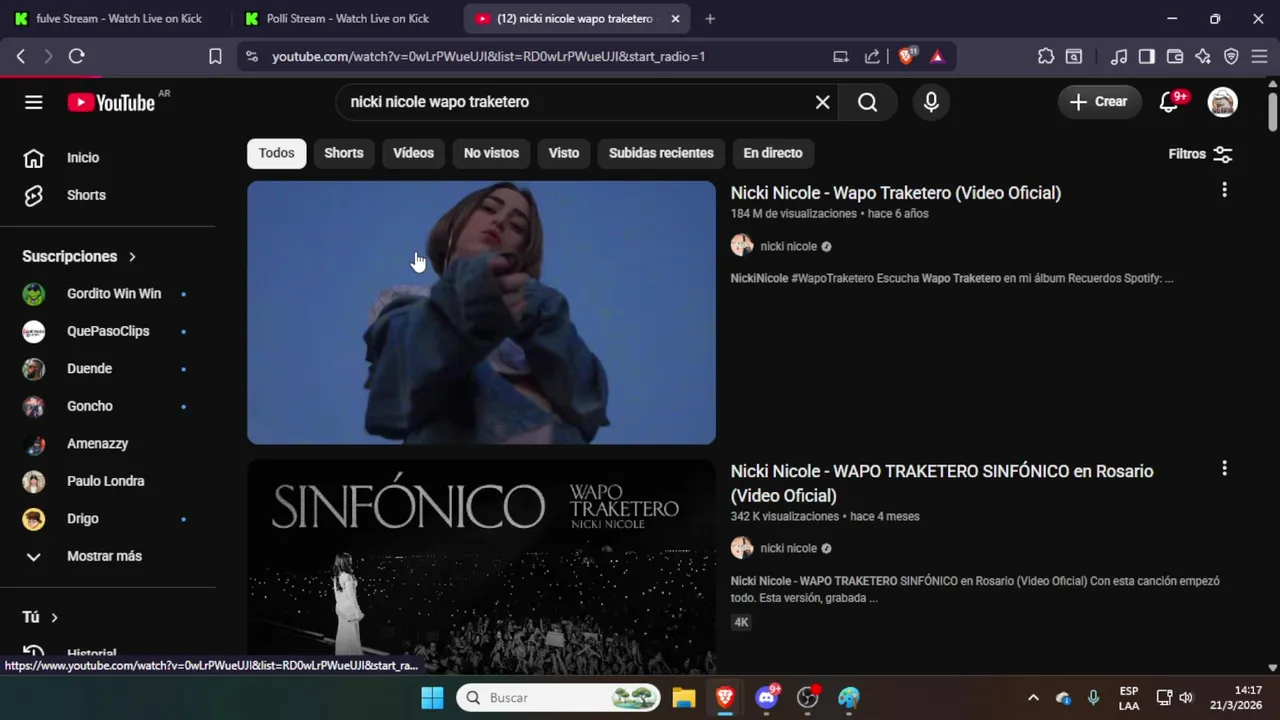This screenshot has width=1280, height=720.
Task: Open options menu for WAPO TRAKETERO SINFÓNICO video
Action: pyautogui.click(x=1224, y=468)
